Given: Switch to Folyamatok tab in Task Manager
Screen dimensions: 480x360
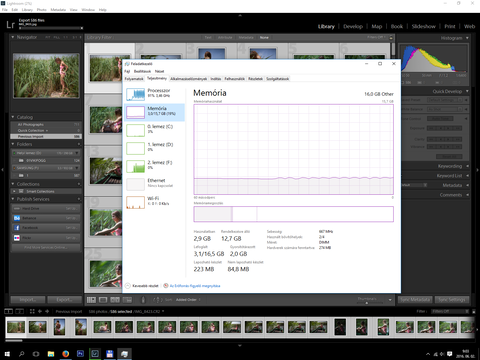Looking at the screenshot, I should (134, 79).
